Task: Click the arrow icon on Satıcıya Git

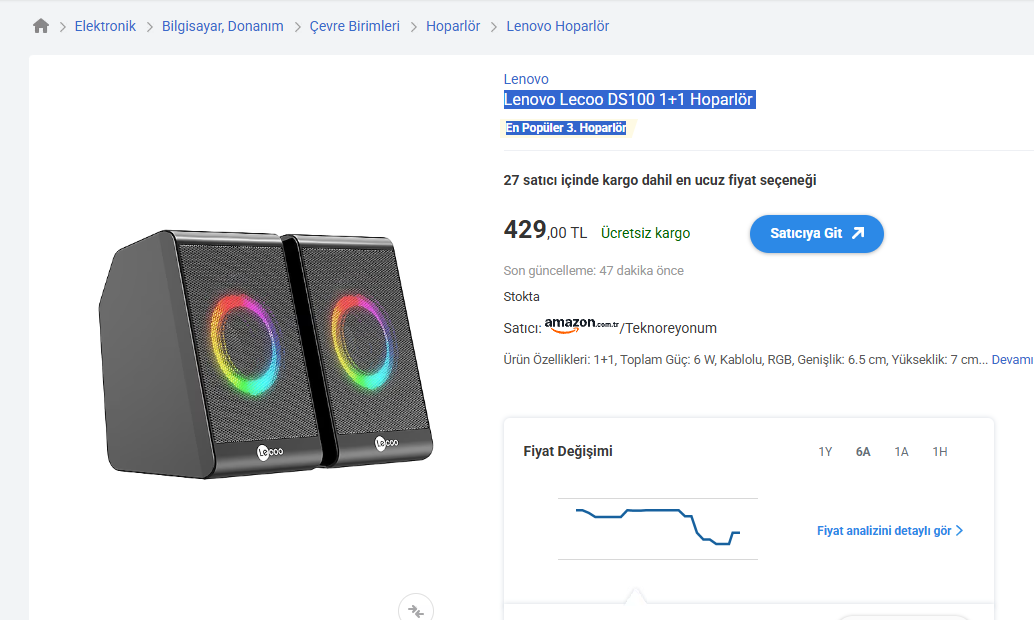Action: (858, 233)
